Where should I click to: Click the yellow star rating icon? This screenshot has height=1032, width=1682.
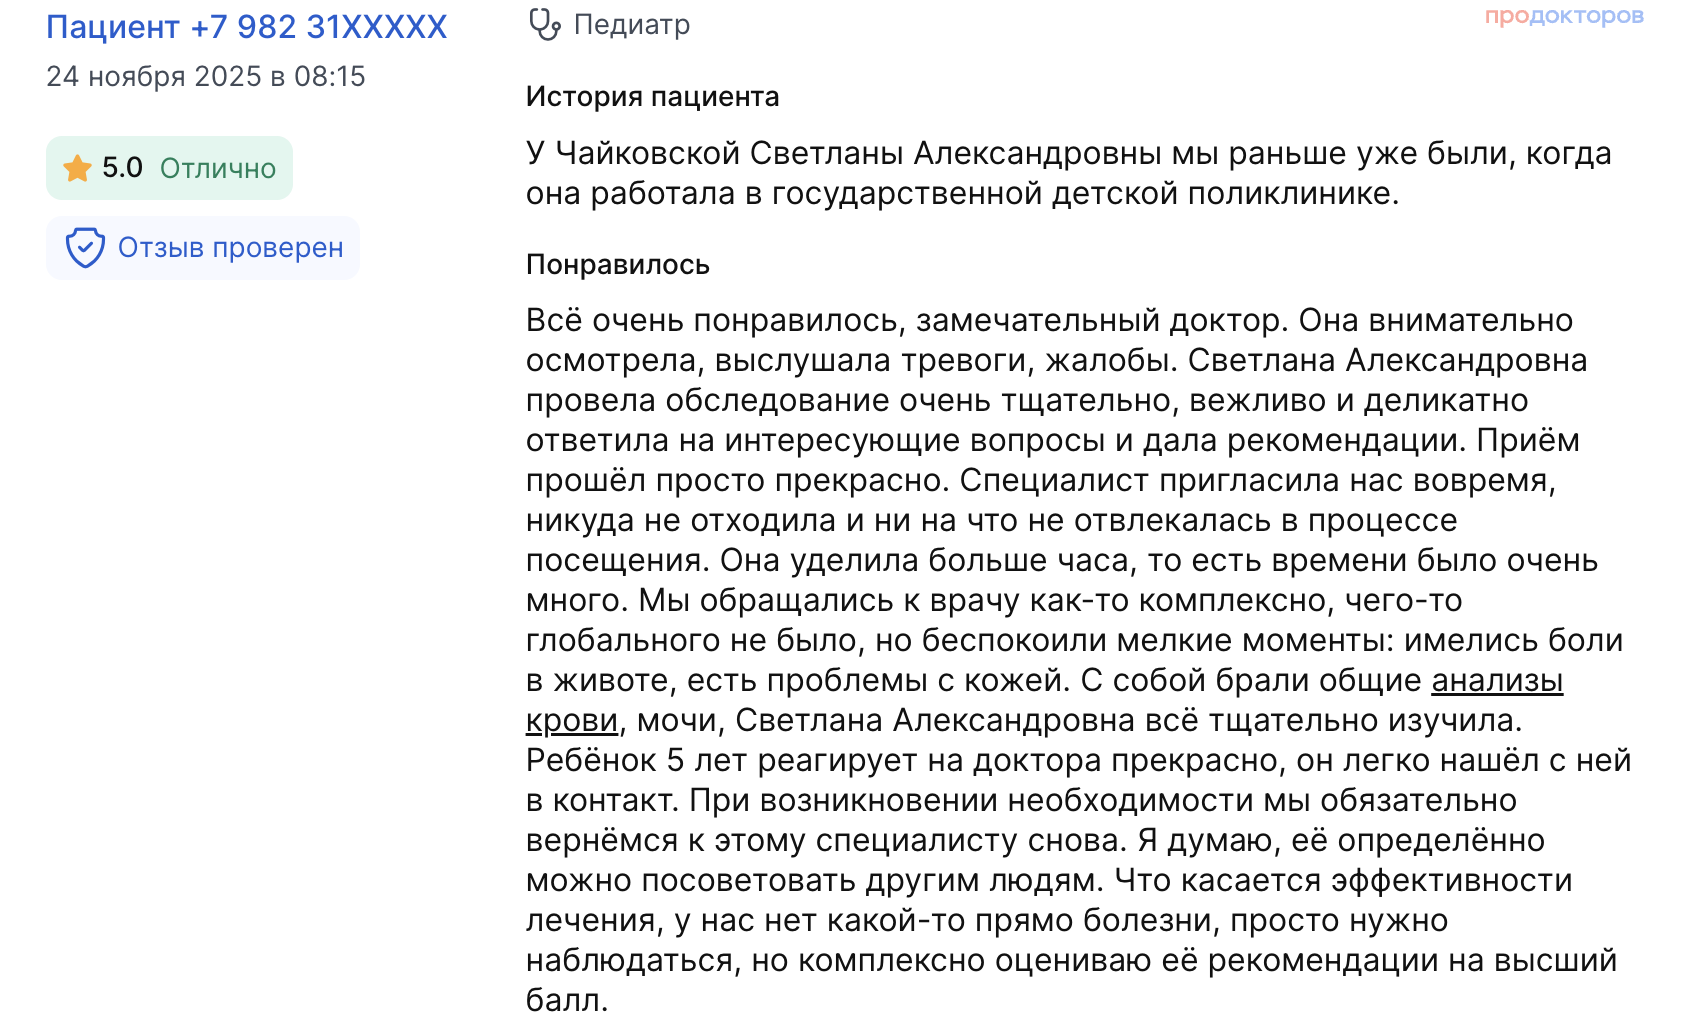pos(77,168)
